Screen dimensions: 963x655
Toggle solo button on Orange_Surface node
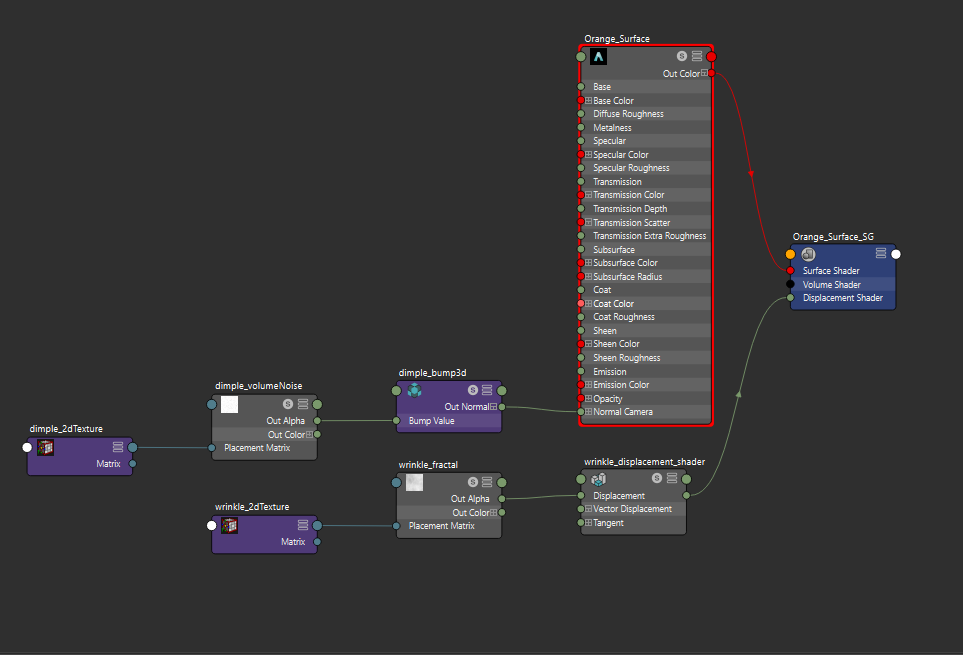(682, 57)
